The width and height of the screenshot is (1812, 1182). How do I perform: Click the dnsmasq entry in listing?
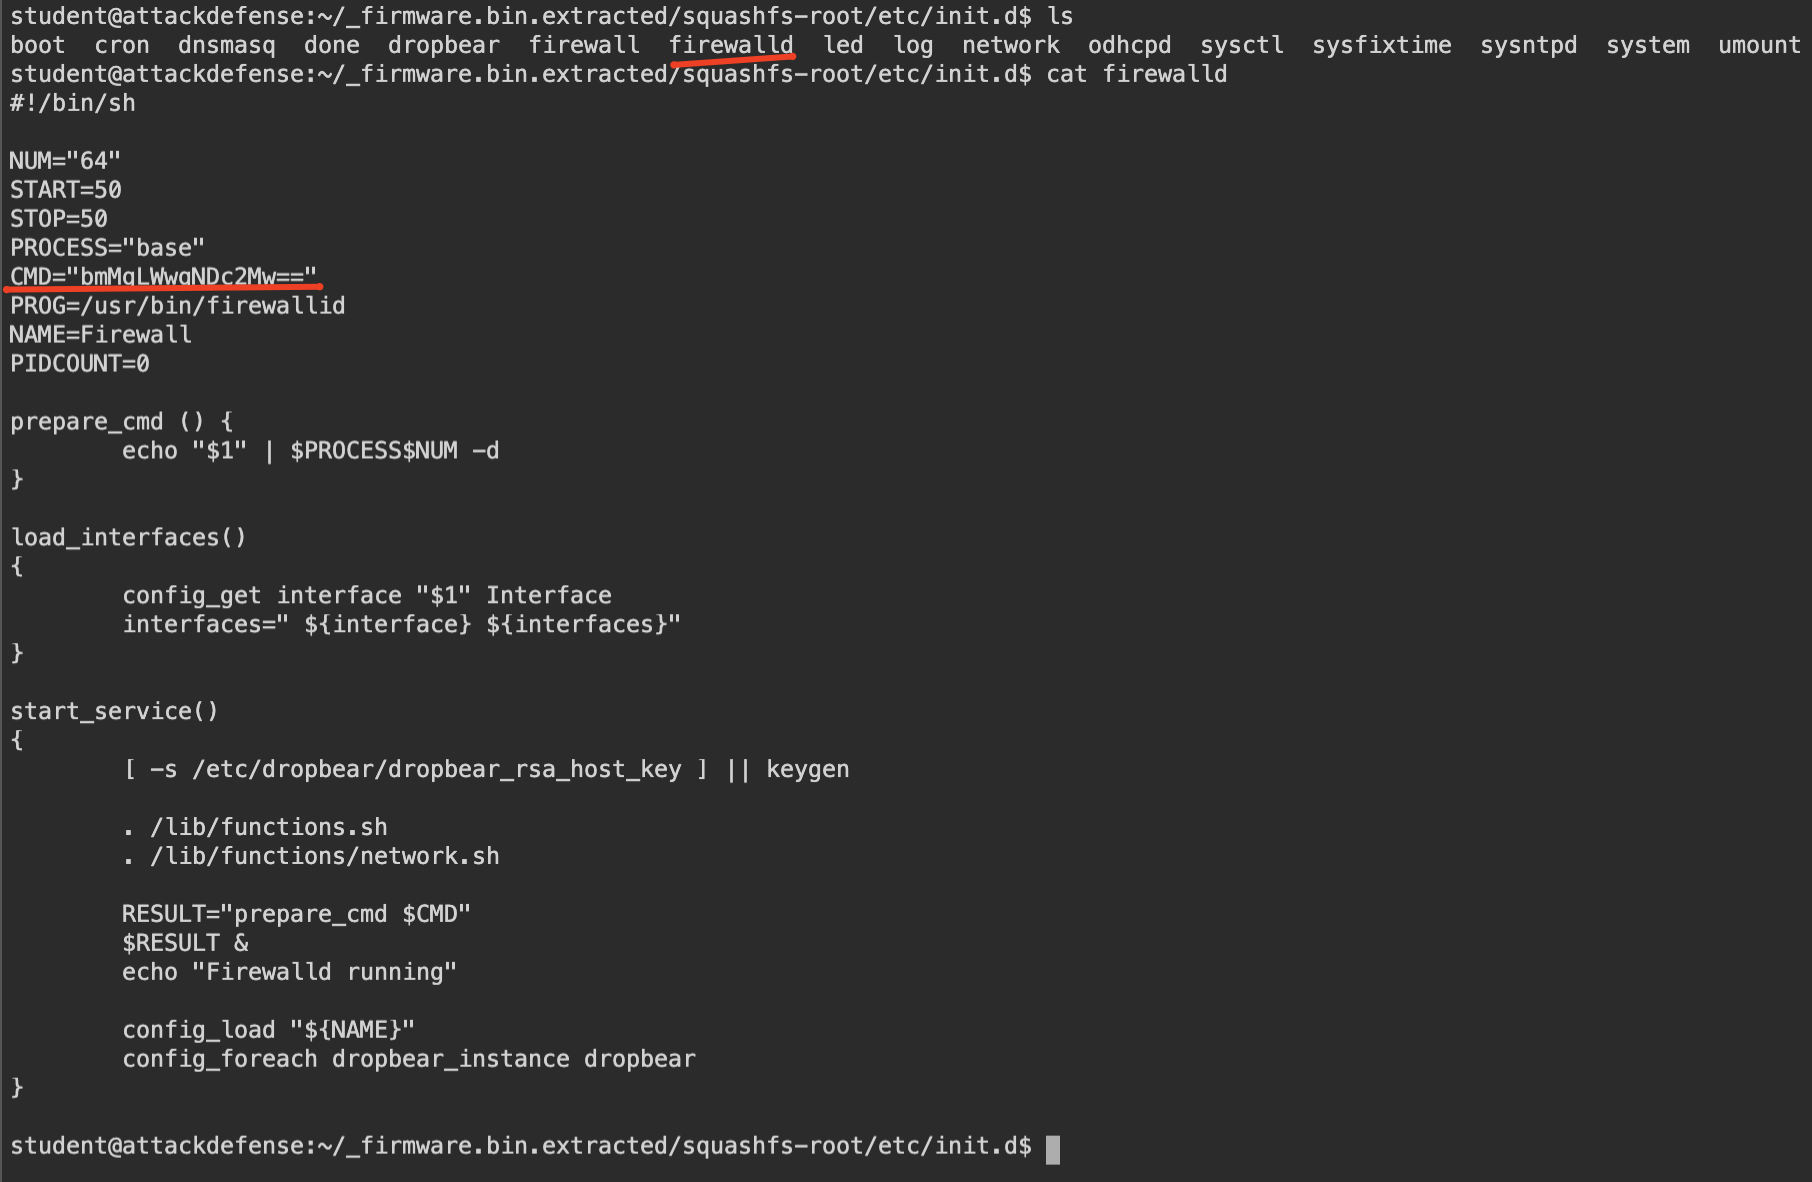point(226,45)
